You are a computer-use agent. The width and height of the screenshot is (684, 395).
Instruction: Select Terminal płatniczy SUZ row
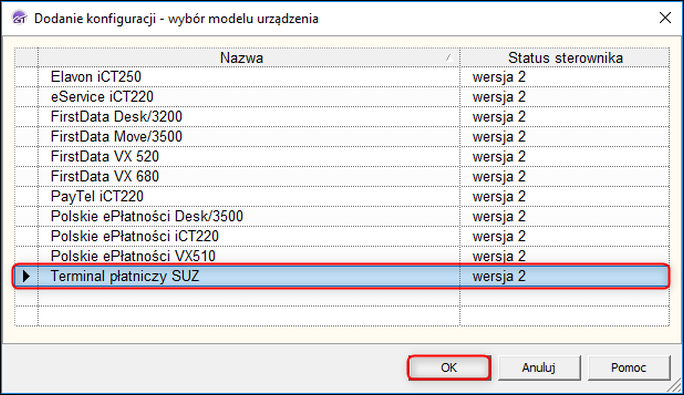[342, 276]
